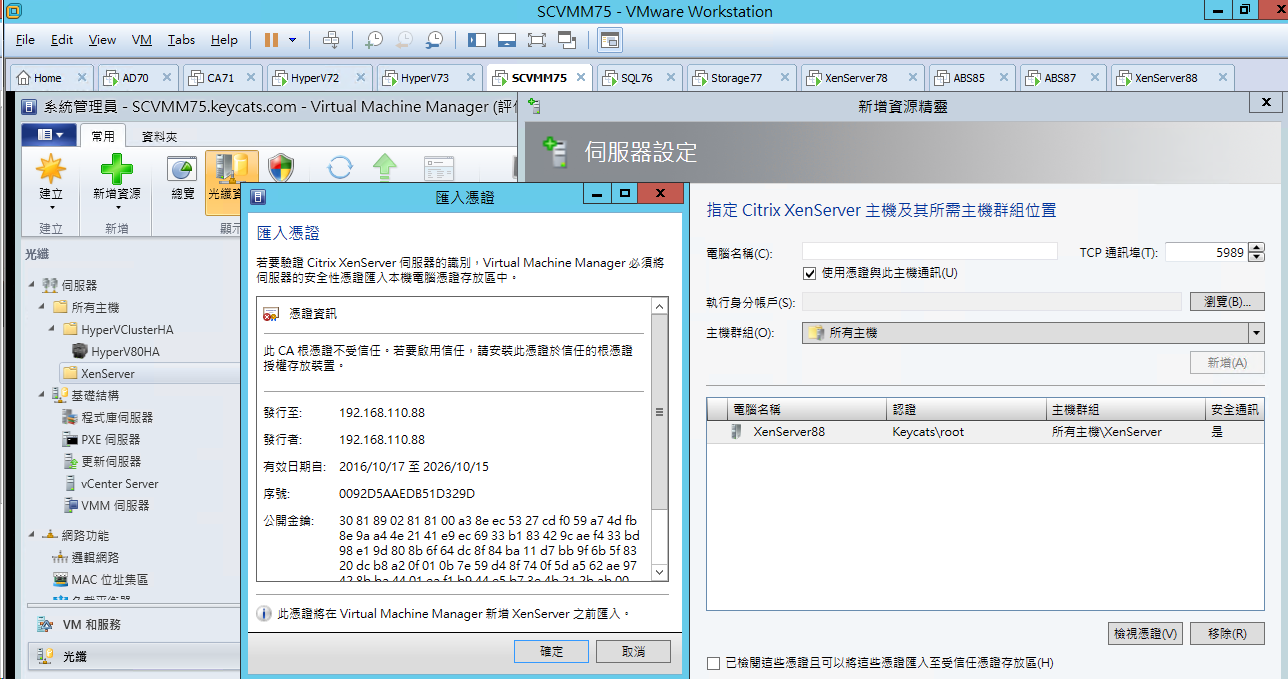1288x679 pixels.
Task: Toggle the VMware library sidebar icon
Action: pos(476,40)
